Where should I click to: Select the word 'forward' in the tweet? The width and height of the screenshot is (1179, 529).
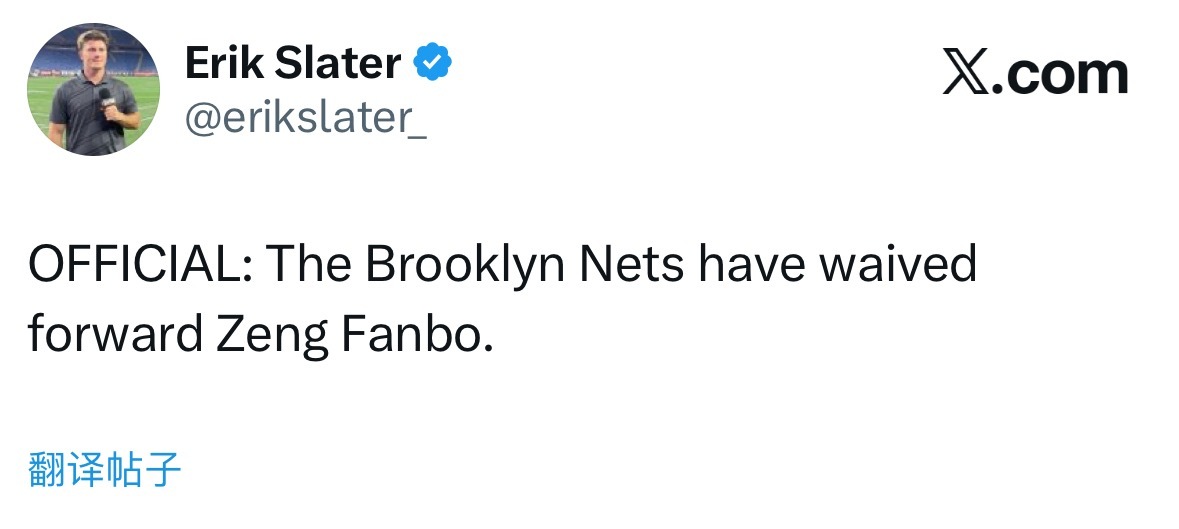(114, 334)
